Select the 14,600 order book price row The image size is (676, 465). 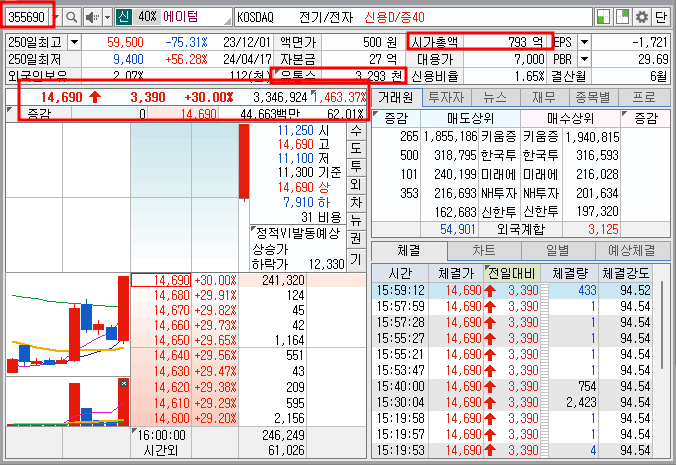coord(161,418)
